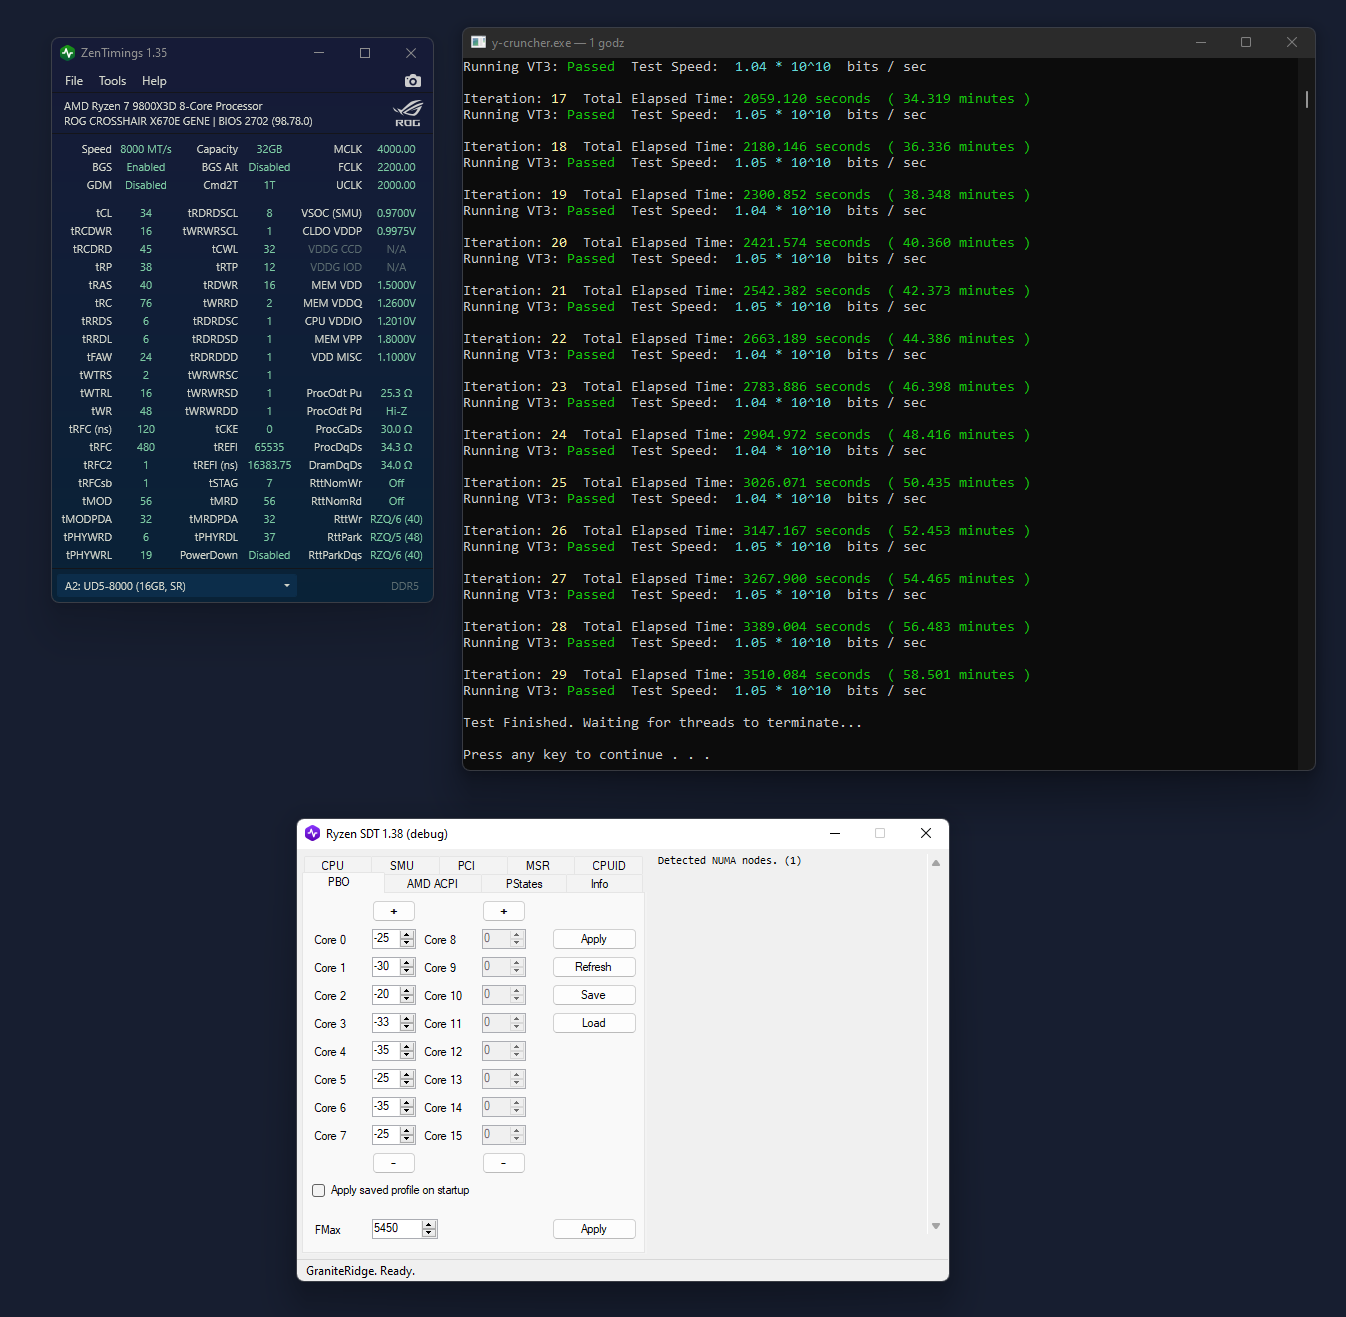Click the Ryzen SDT title bar icon
1346x1317 pixels.
pyautogui.click(x=312, y=833)
